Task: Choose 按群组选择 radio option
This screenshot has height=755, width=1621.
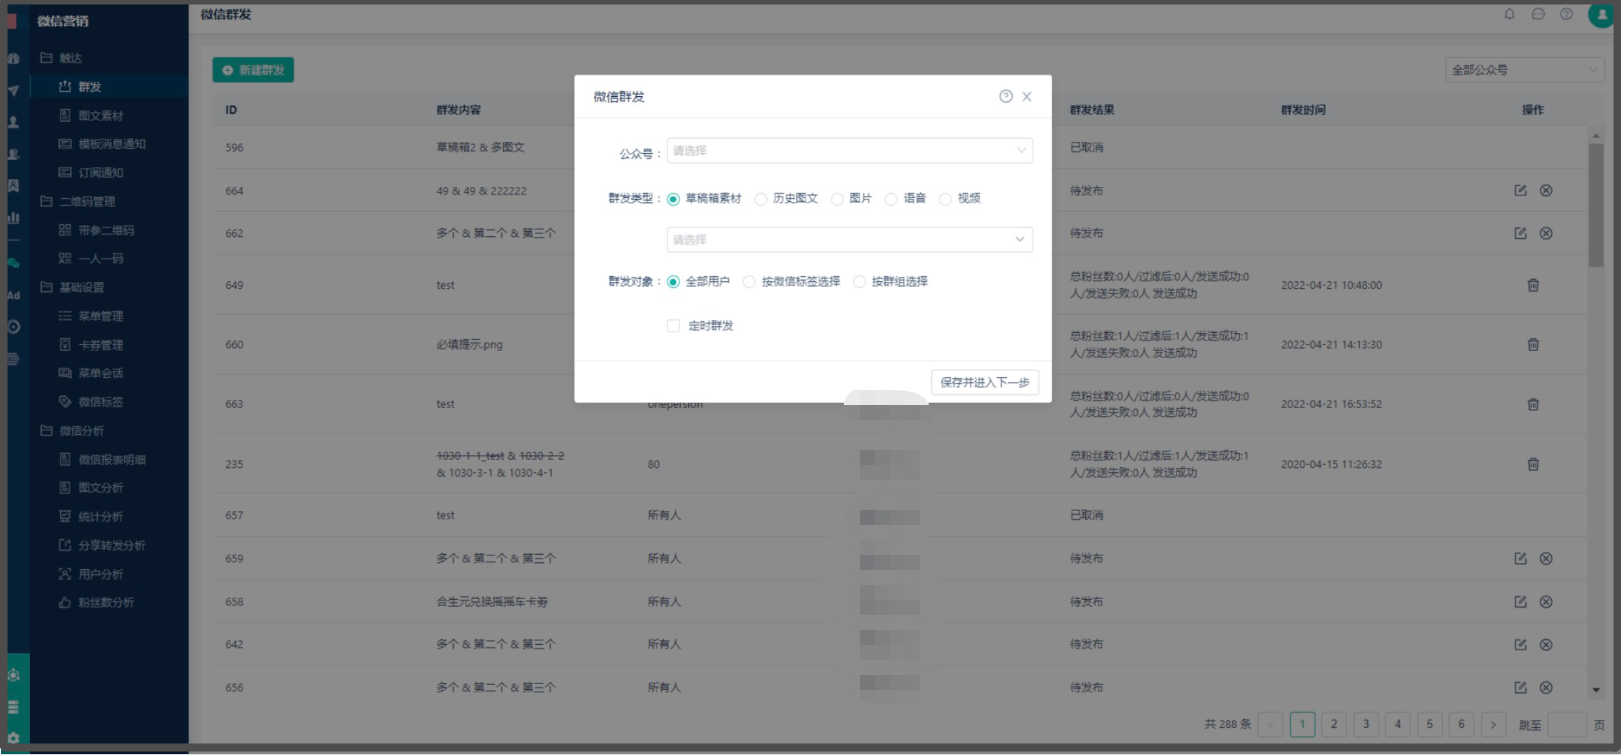Action: click(859, 282)
